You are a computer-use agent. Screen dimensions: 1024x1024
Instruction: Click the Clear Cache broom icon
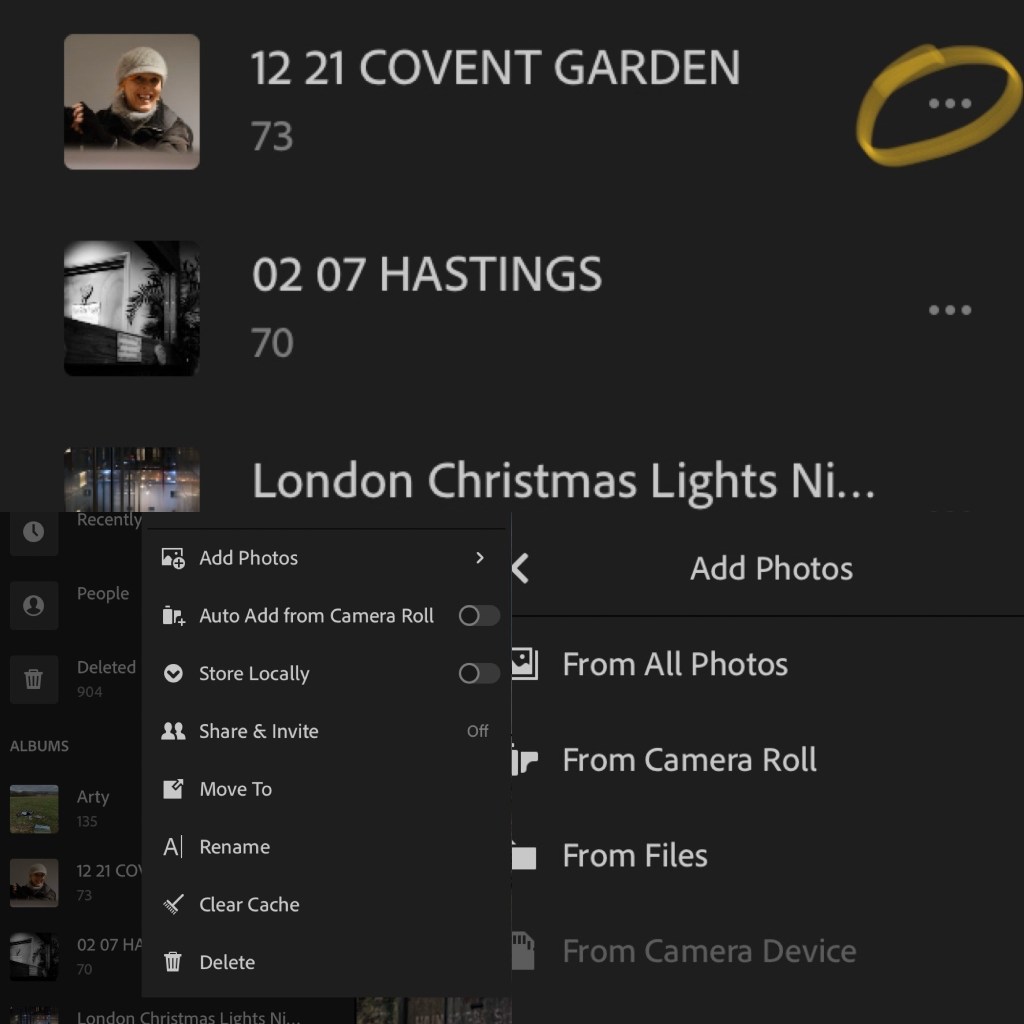(x=173, y=905)
